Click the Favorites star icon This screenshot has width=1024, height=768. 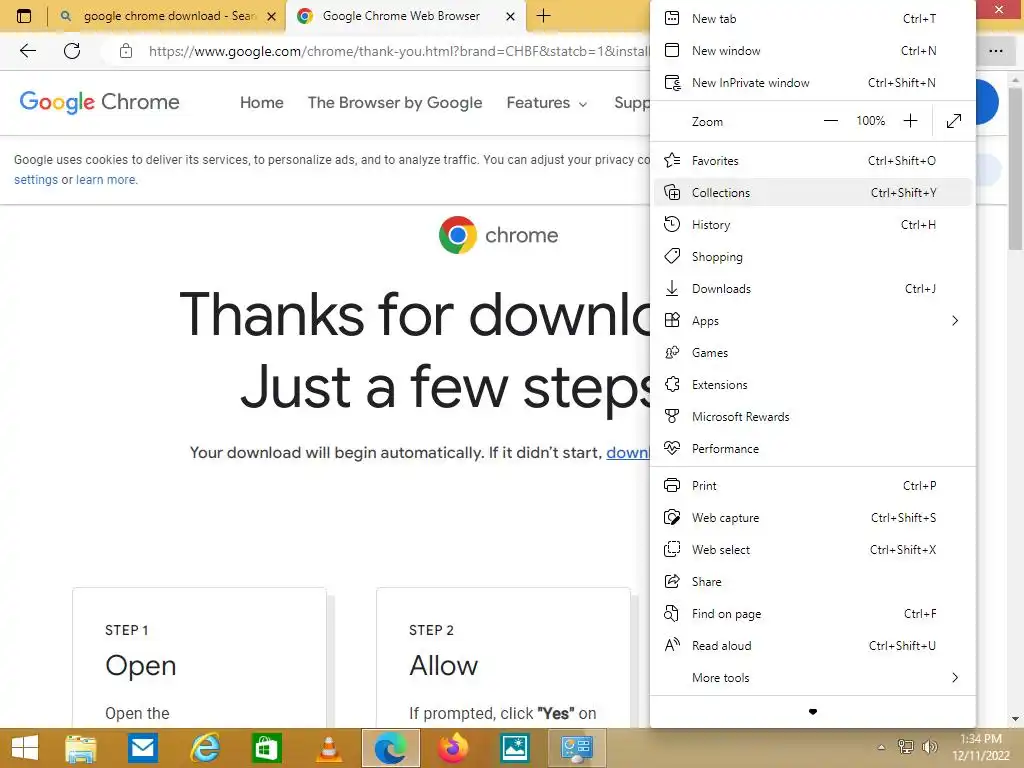[x=672, y=160]
